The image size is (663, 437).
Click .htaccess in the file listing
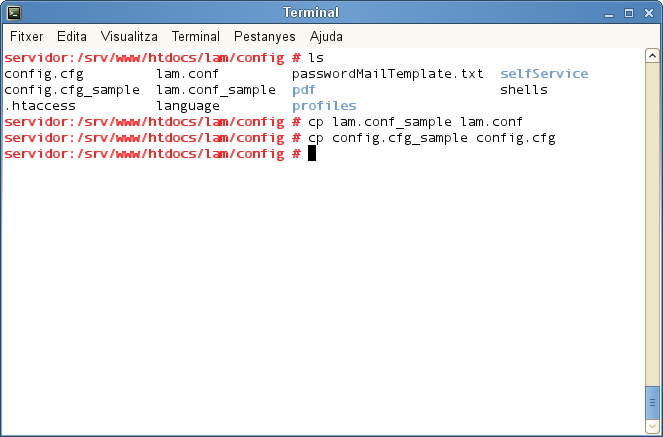point(40,105)
